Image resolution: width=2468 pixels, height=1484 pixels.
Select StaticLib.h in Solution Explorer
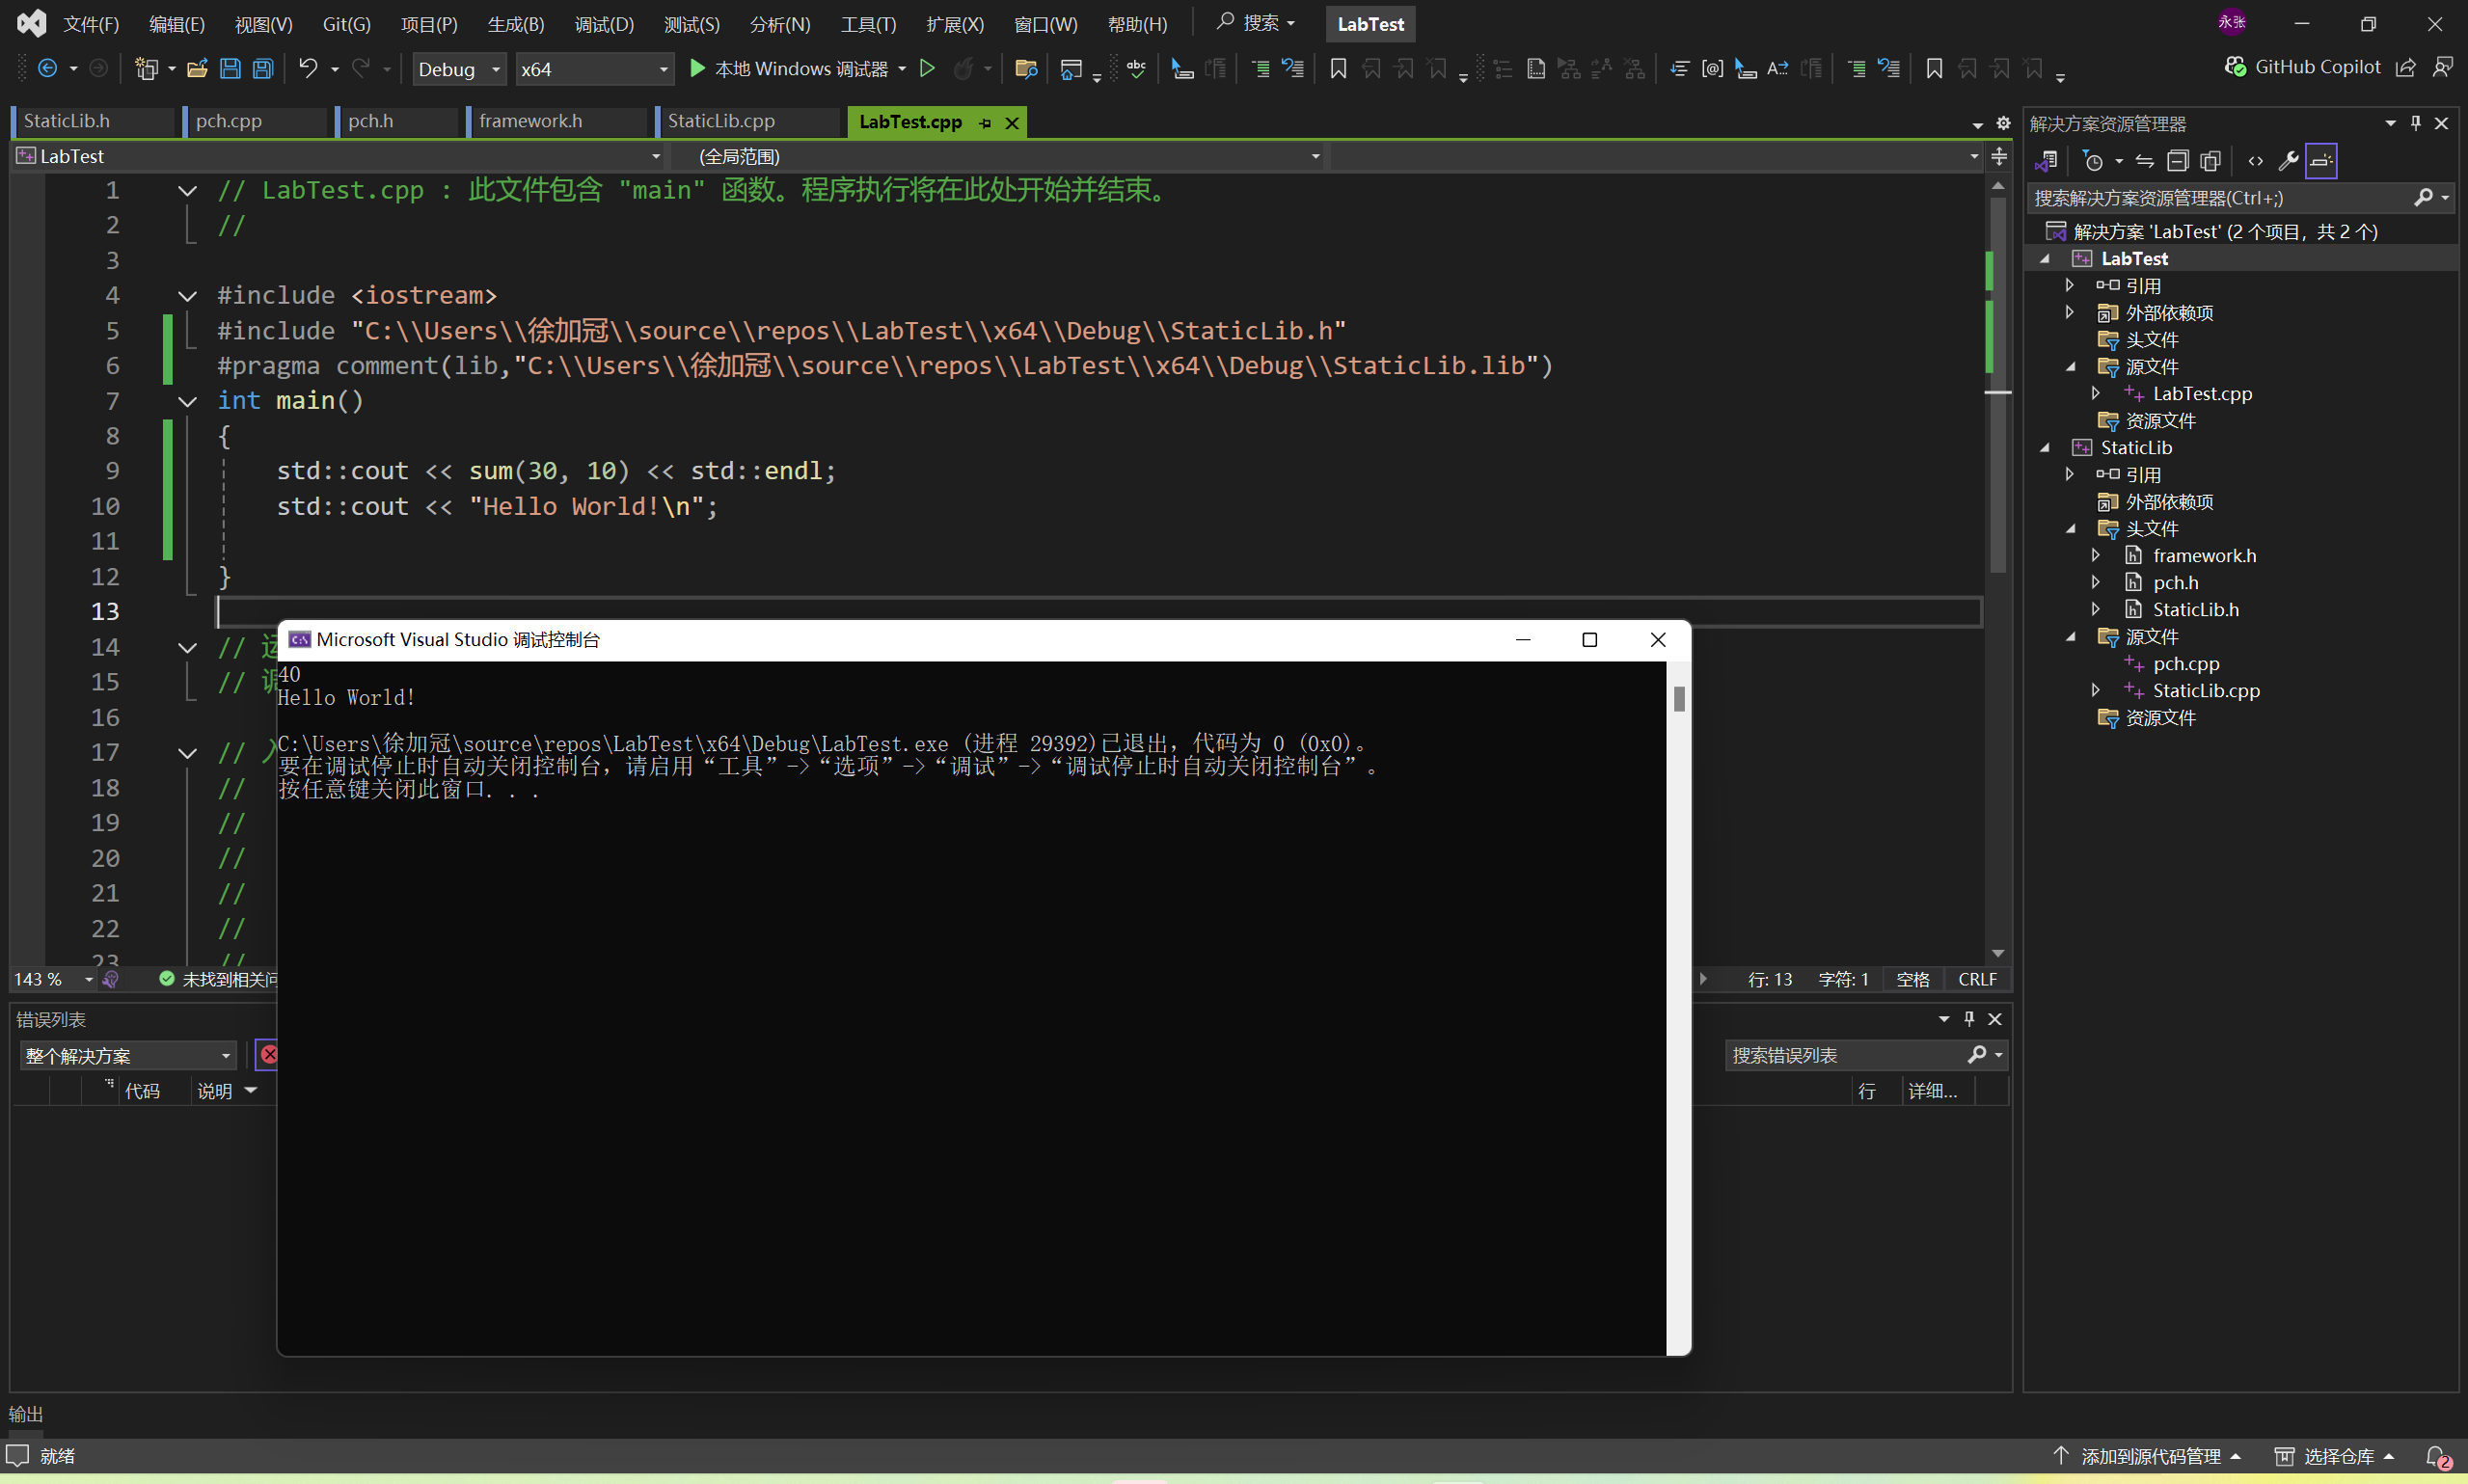2195,609
